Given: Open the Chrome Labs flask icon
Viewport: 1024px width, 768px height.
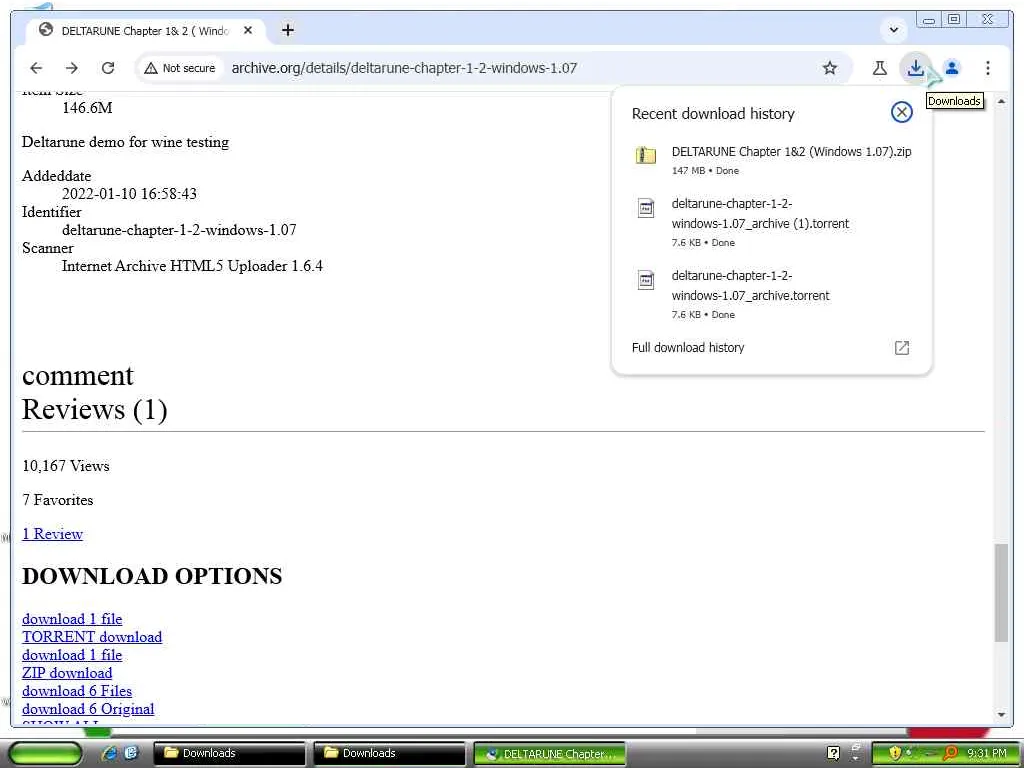Looking at the screenshot, I should point(880,68).
